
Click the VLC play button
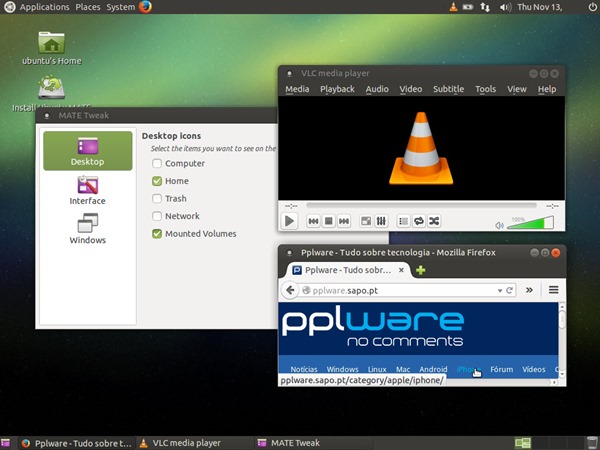point(289,221)
